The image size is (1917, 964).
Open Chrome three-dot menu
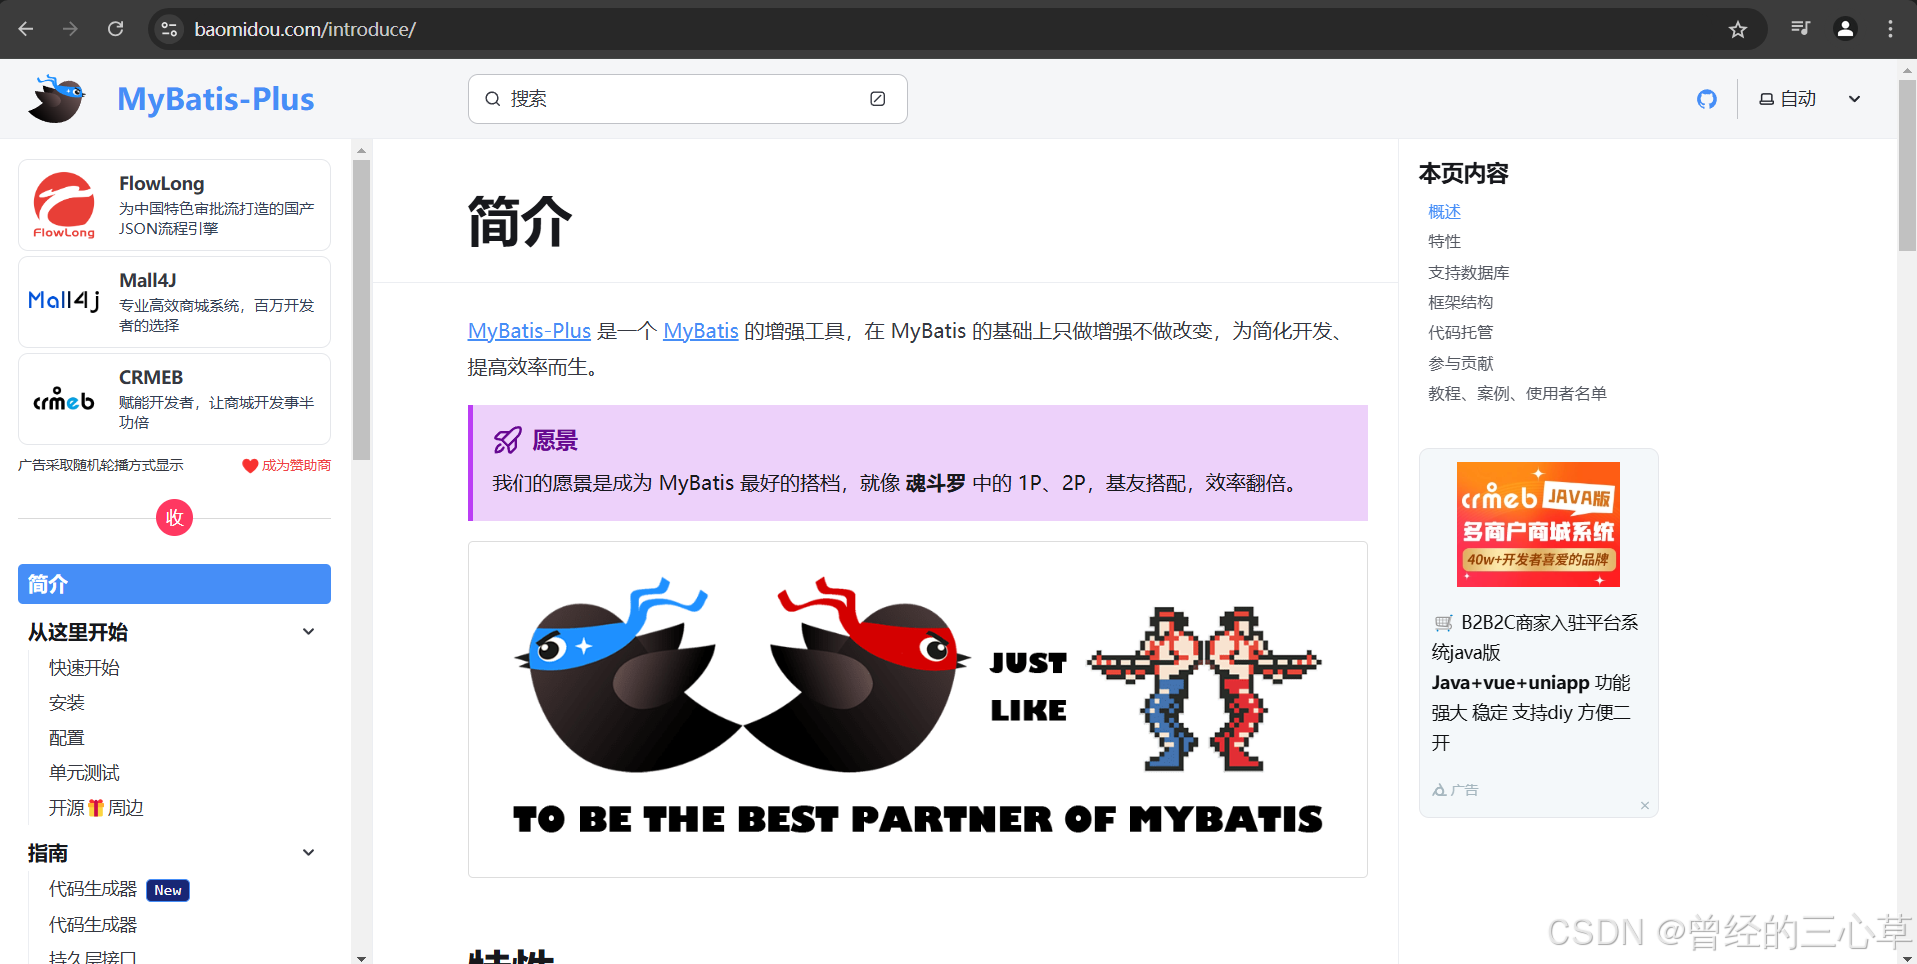[x=1890, y=28]
